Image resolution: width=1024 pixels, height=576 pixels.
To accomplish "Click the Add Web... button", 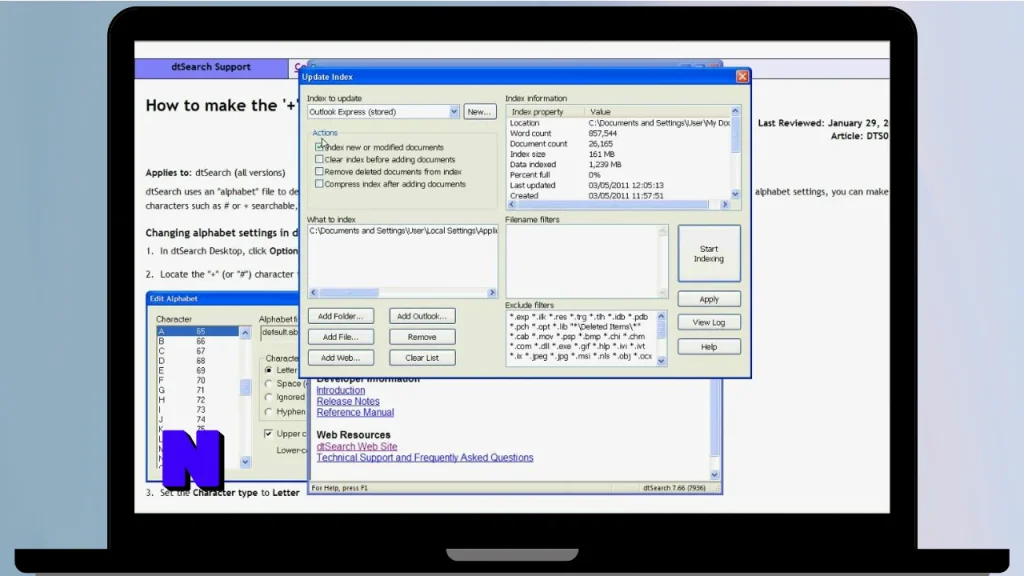I will click(x=341, y=358).
